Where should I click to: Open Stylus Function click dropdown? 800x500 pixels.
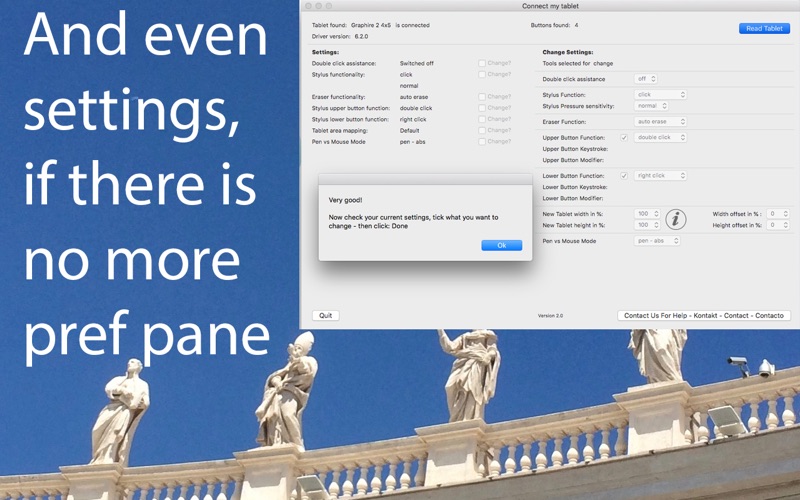660,94
